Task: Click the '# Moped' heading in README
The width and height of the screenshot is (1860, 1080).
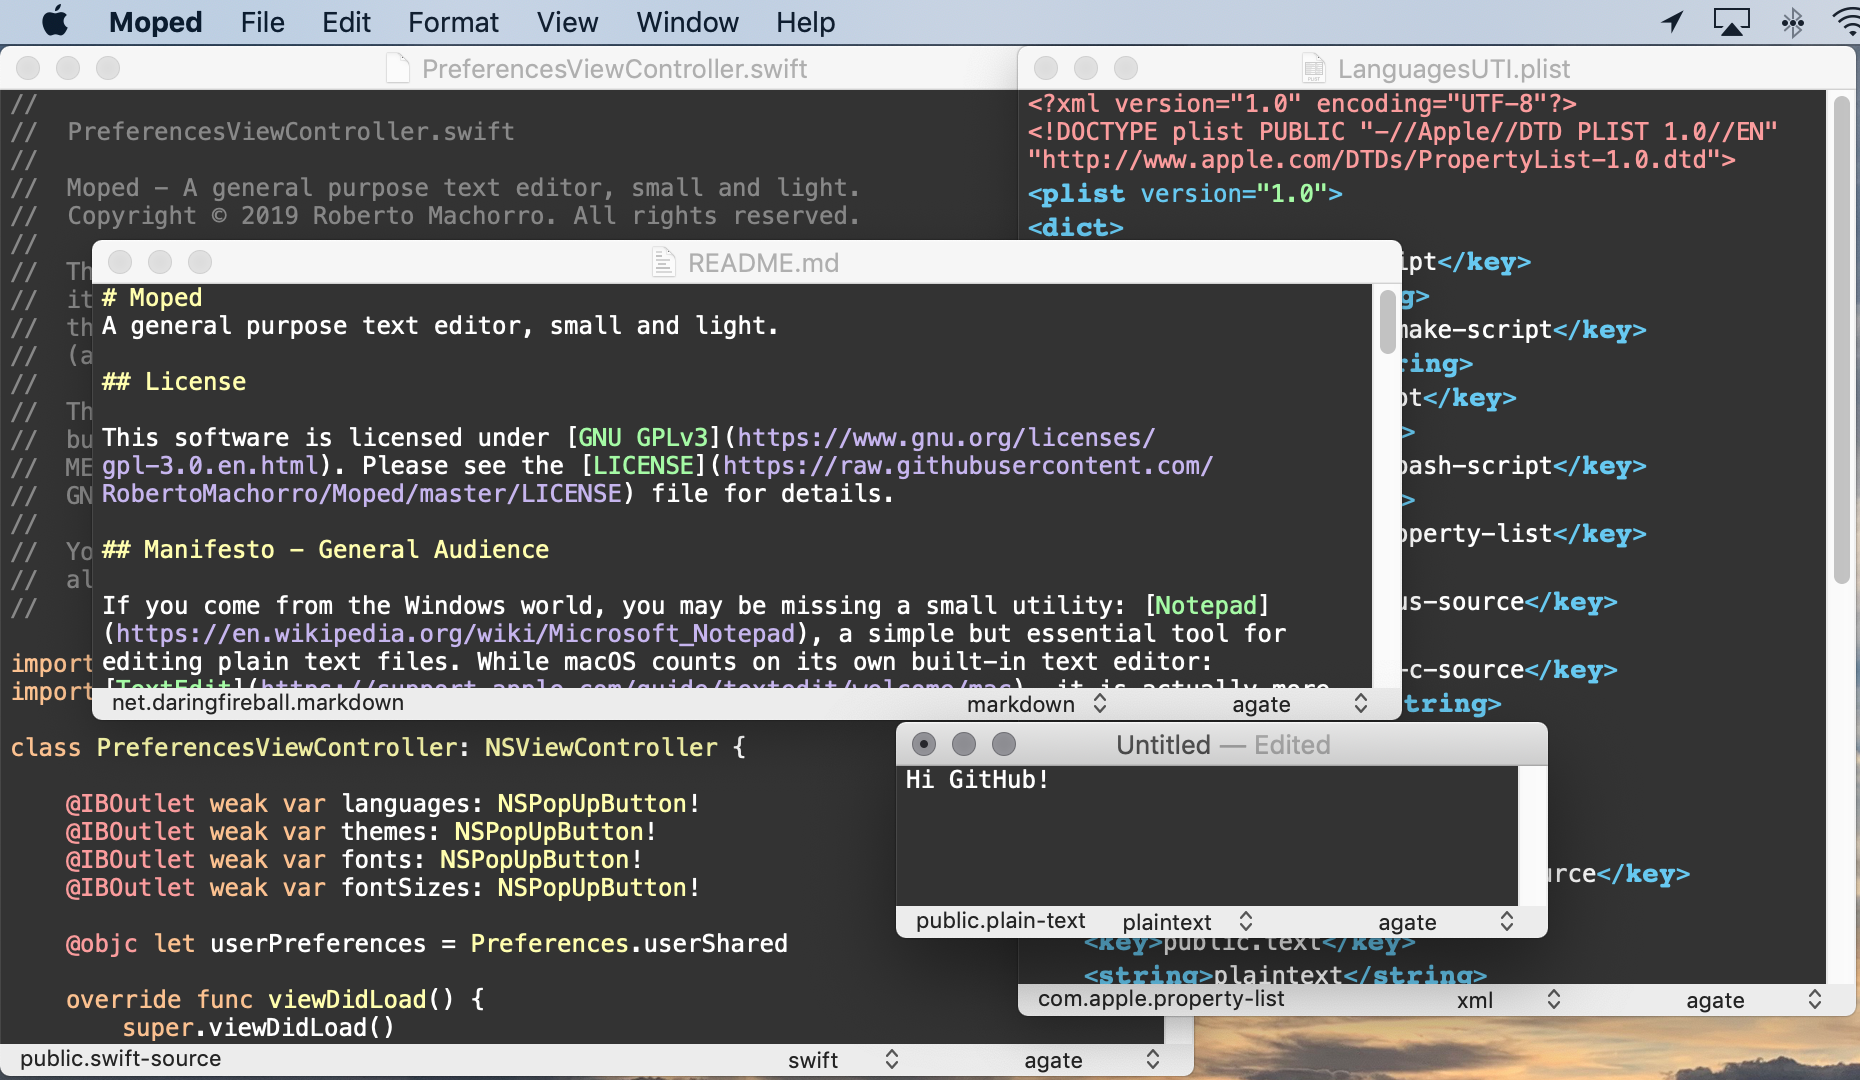Action: click(x=152, y=298)
